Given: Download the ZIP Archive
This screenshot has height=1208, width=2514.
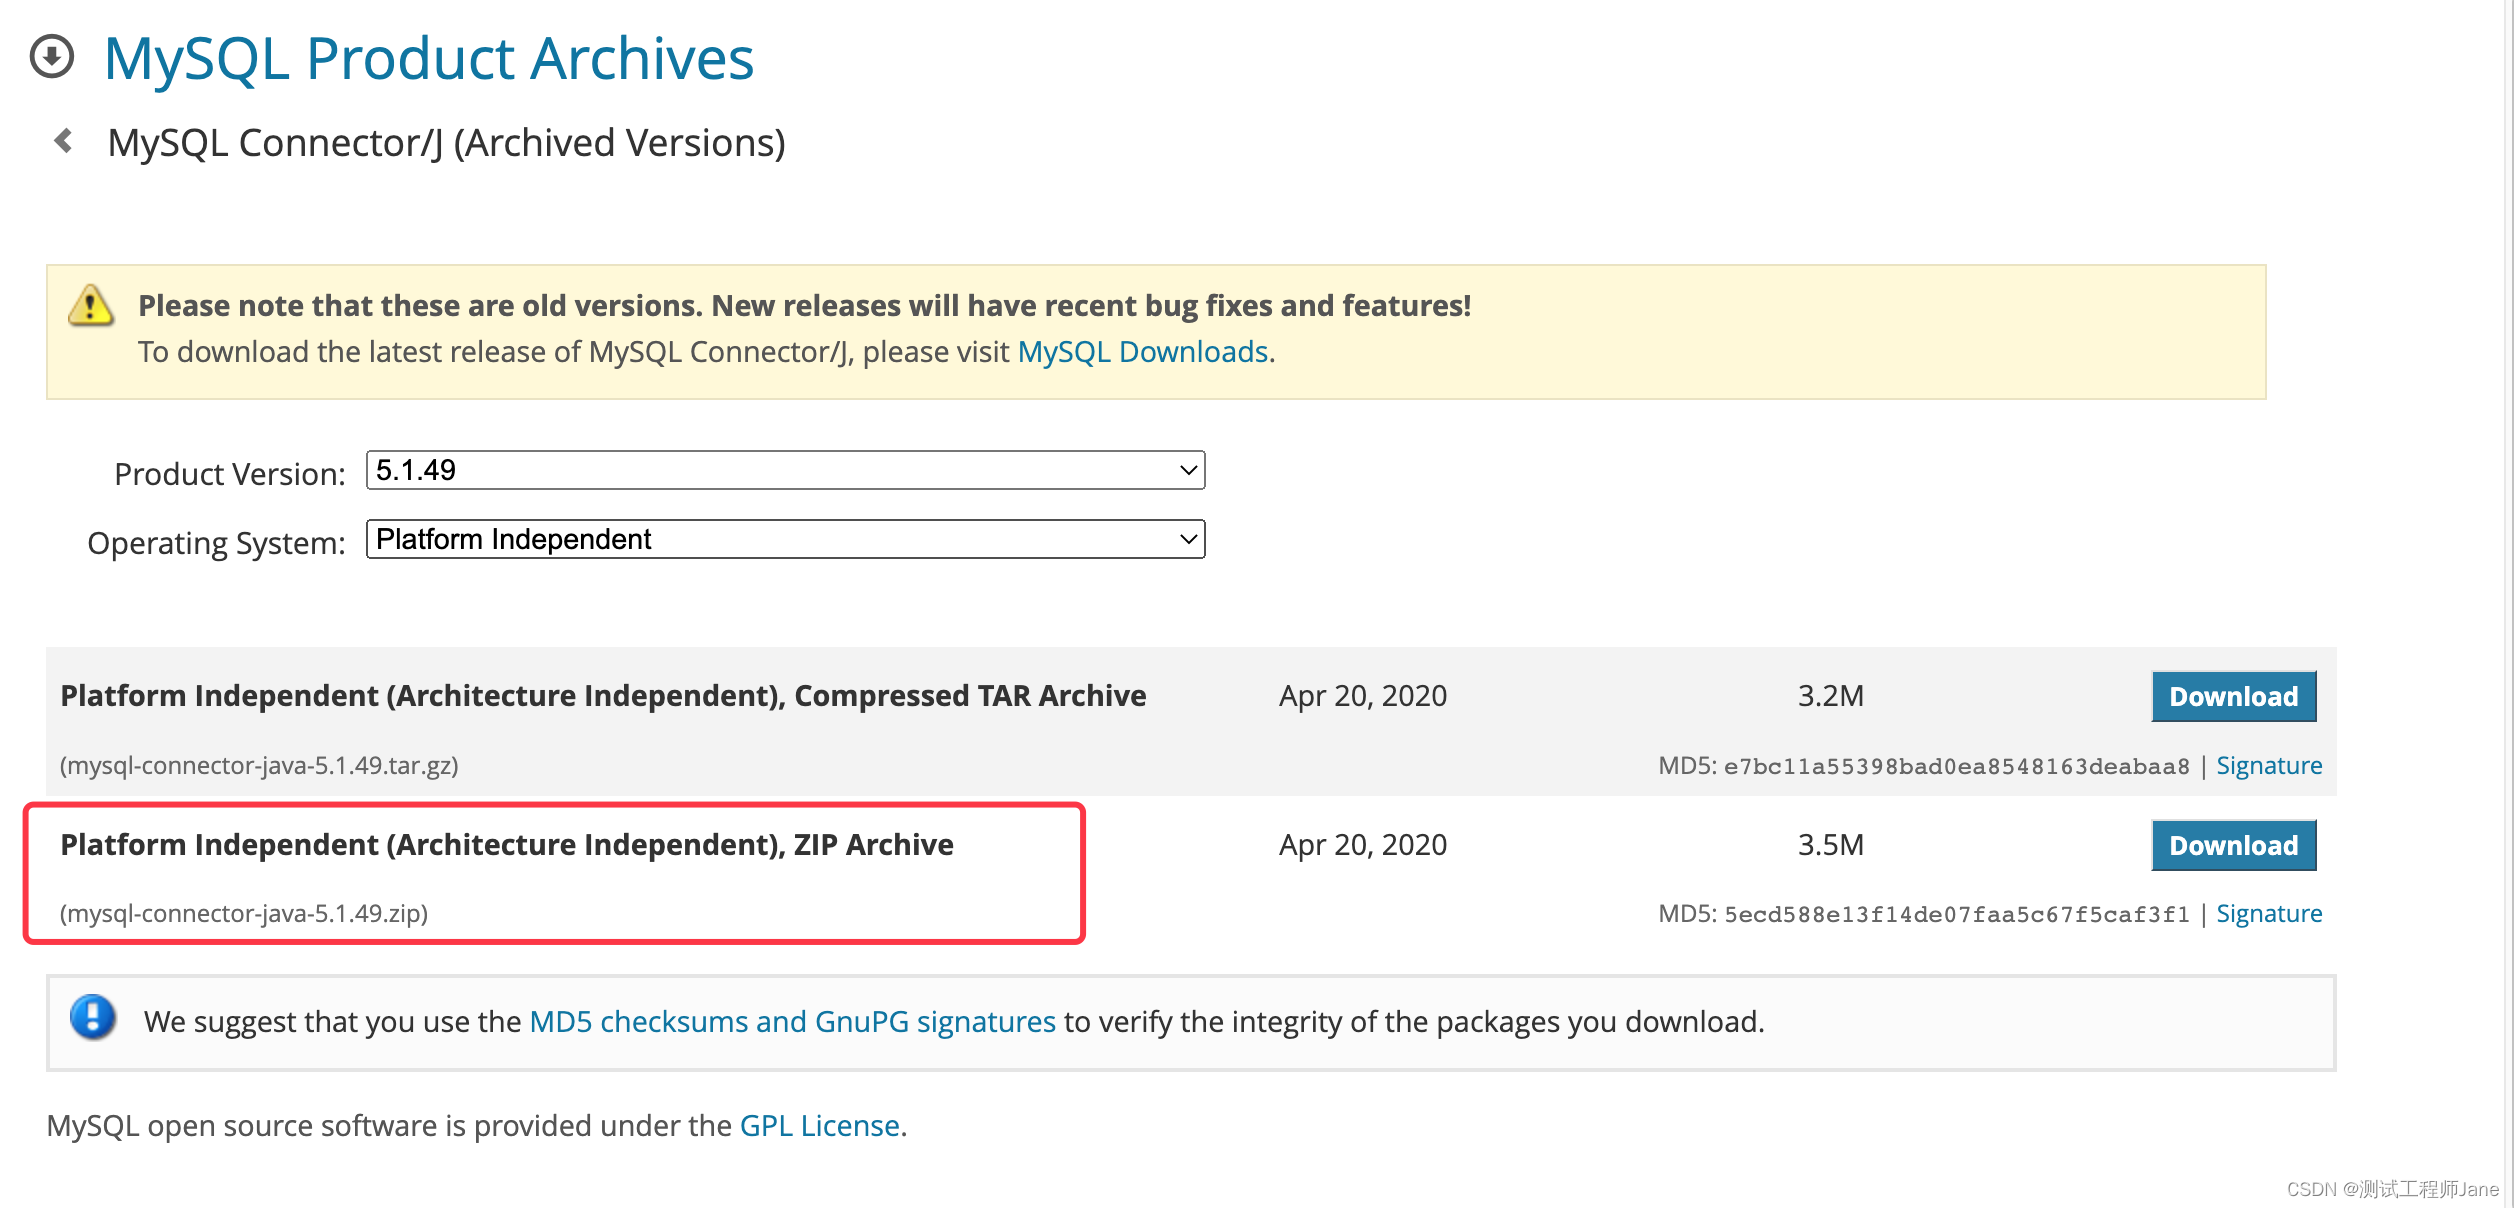Looking at the screenshot, I should click(2233, 845).
